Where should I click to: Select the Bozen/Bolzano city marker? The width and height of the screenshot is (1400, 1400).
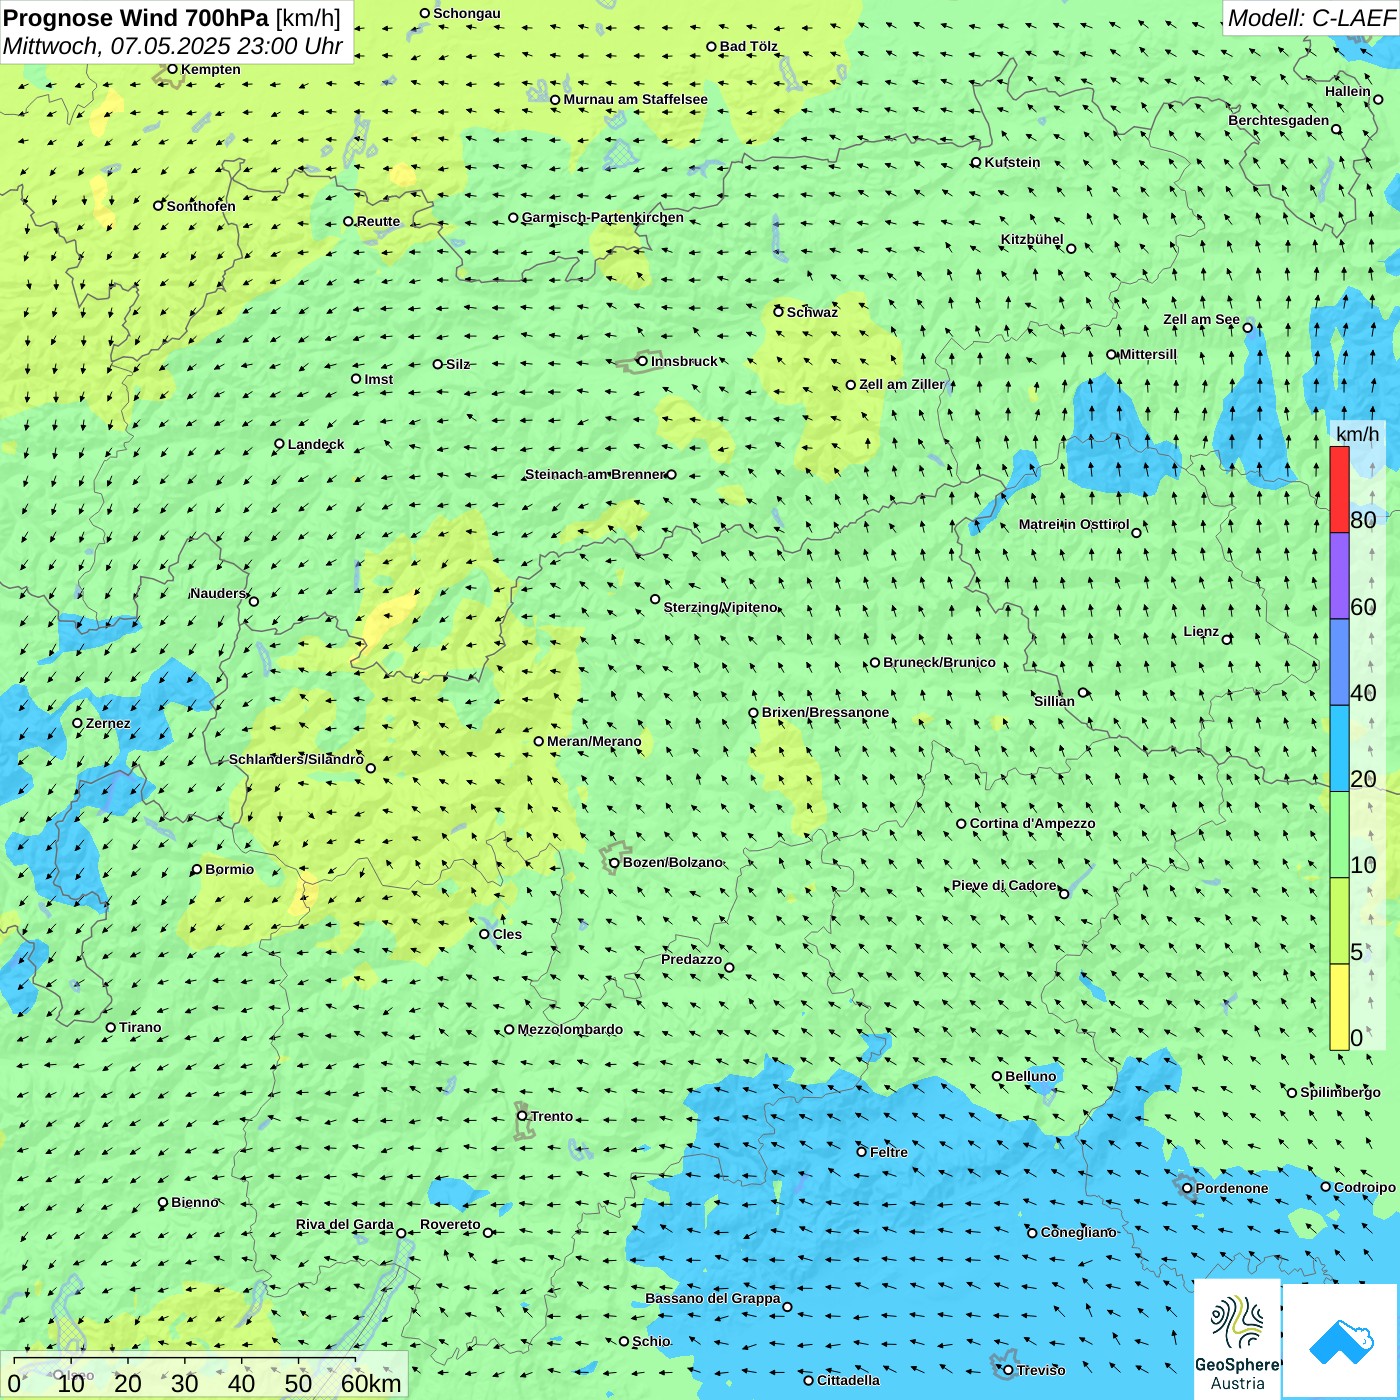(x=614, y=863)
